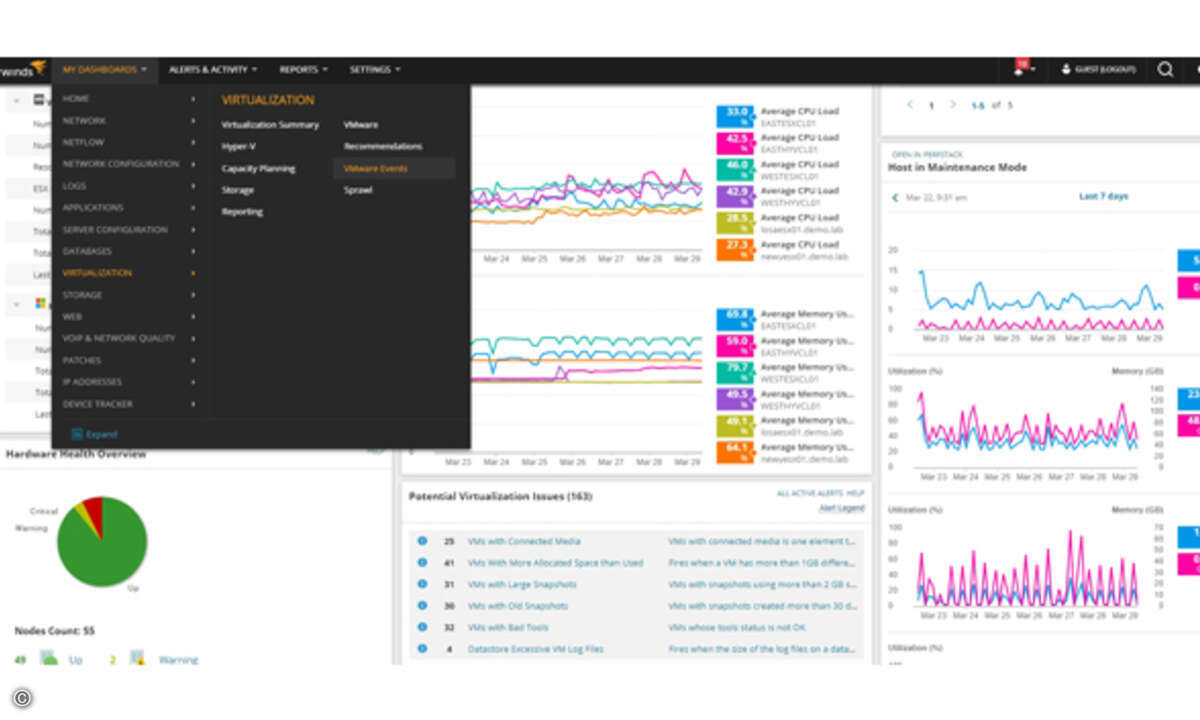Expand the PATCHES submenu arrow
1200x720 pixels.
[x=193, y=360]
